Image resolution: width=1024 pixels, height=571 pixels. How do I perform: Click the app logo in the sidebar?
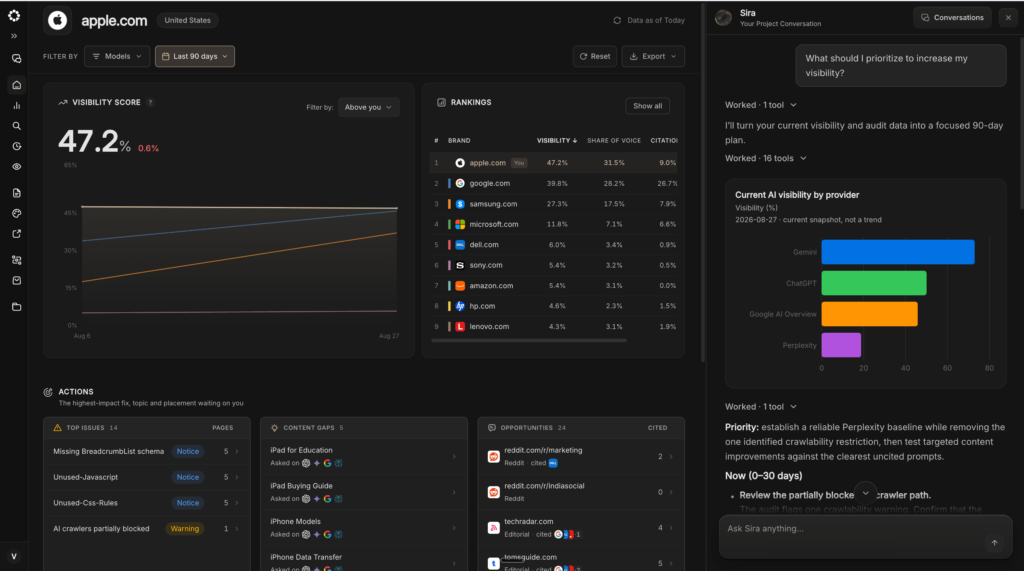pos(14,15)
